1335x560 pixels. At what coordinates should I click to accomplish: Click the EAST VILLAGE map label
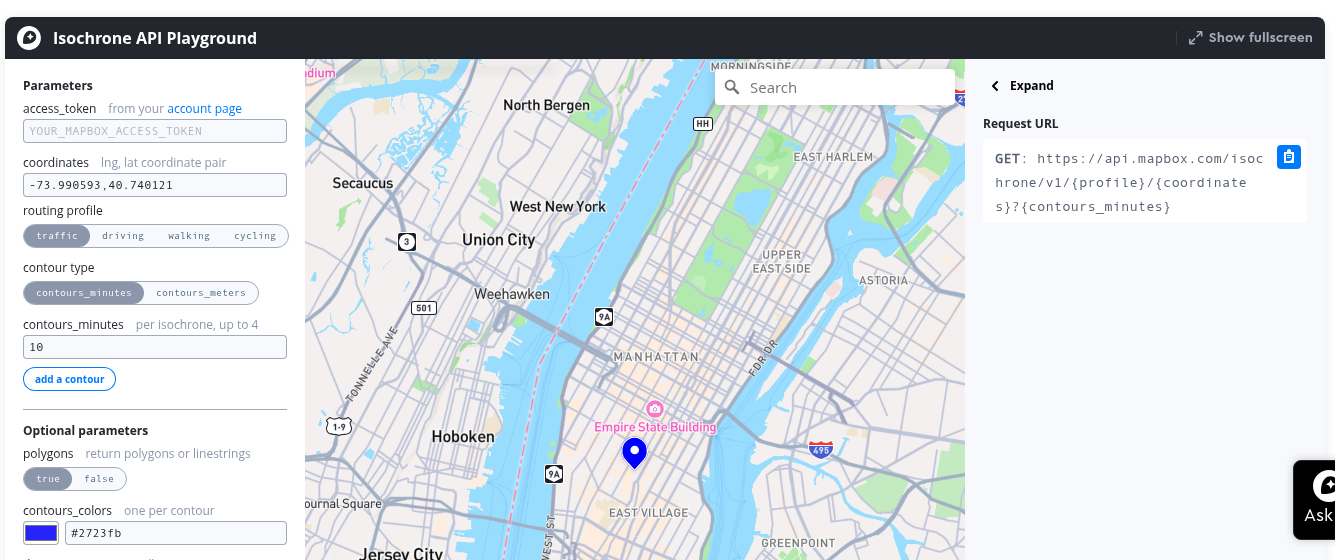coord(649,513)
